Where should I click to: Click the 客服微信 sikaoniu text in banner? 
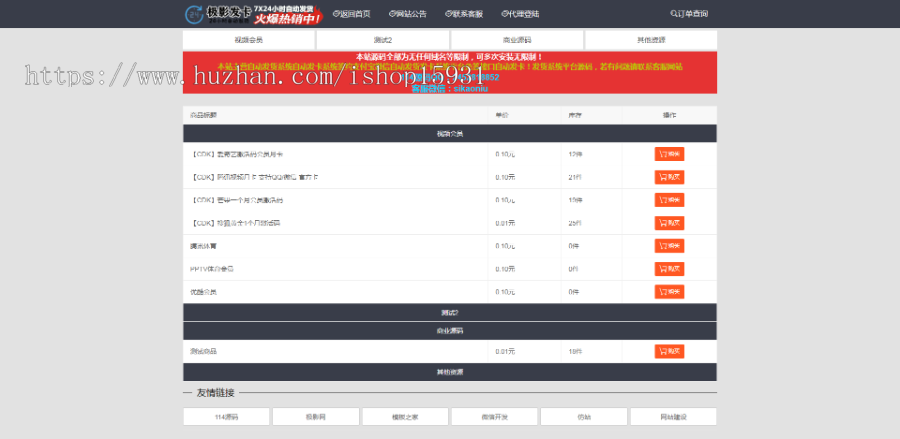(450, 89)
